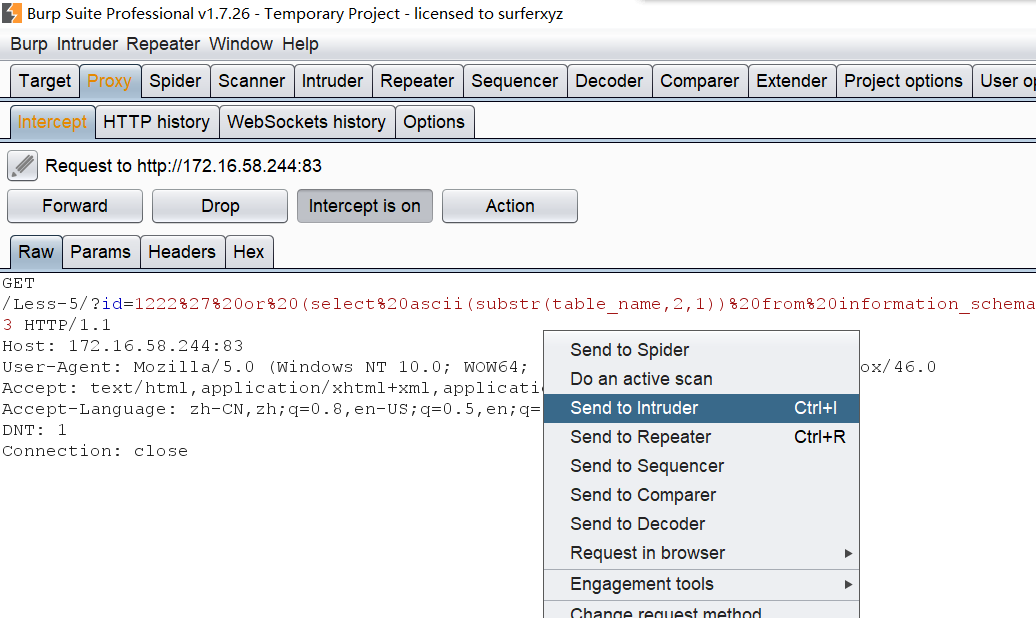Open the HTTP history sub-tab
The height and width of the screenshot is (618, 1036).
click(x=157, y=122)
